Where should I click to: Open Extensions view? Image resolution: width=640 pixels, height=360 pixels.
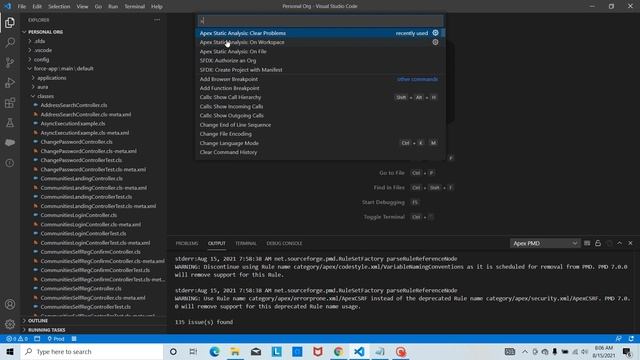pyautogui.click(x=10, y=102)
